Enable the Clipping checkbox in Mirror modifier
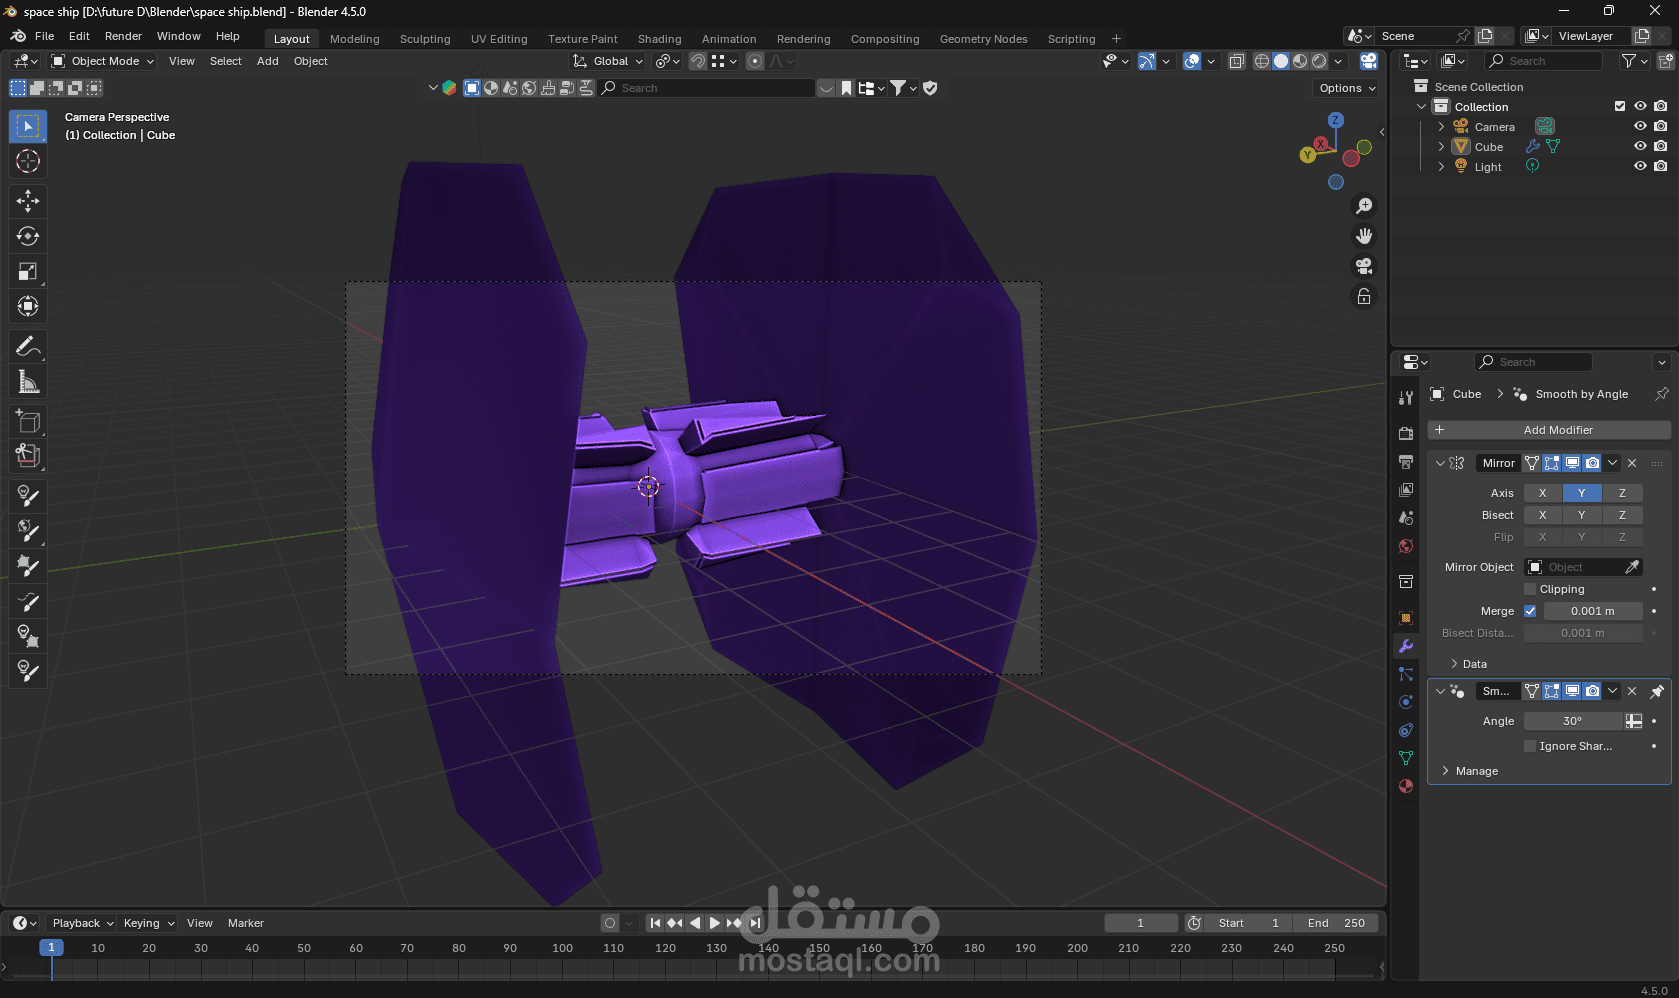 (1530, 589)
